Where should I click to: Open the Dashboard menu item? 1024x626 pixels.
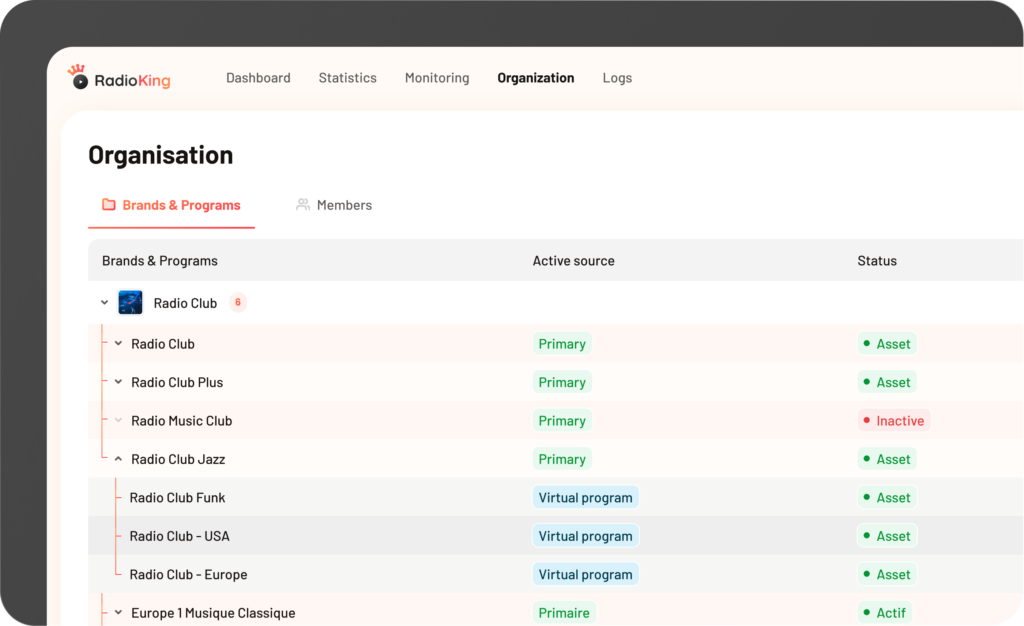pyautogui.click(x=258, y=78)
